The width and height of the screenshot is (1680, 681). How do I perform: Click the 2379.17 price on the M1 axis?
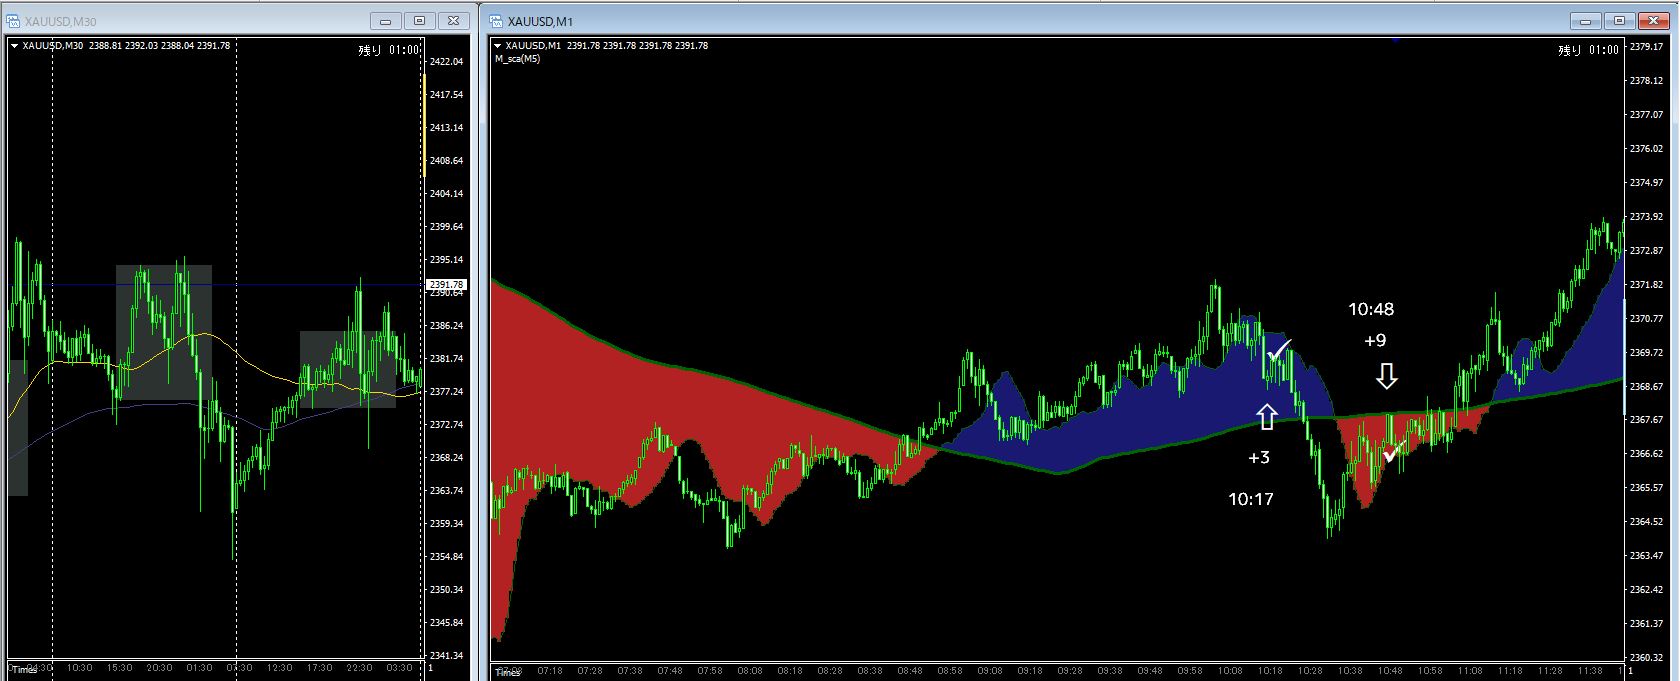coord(1646,46)
